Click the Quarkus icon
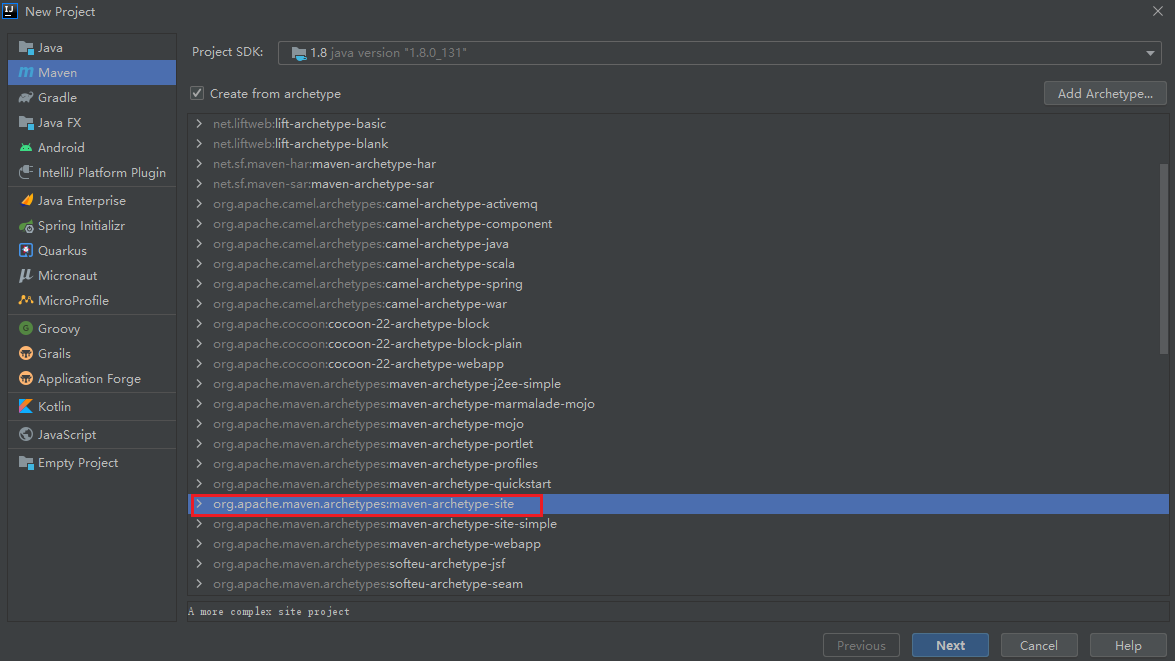This screenshot has width=1175, height=661. (26, 250)
